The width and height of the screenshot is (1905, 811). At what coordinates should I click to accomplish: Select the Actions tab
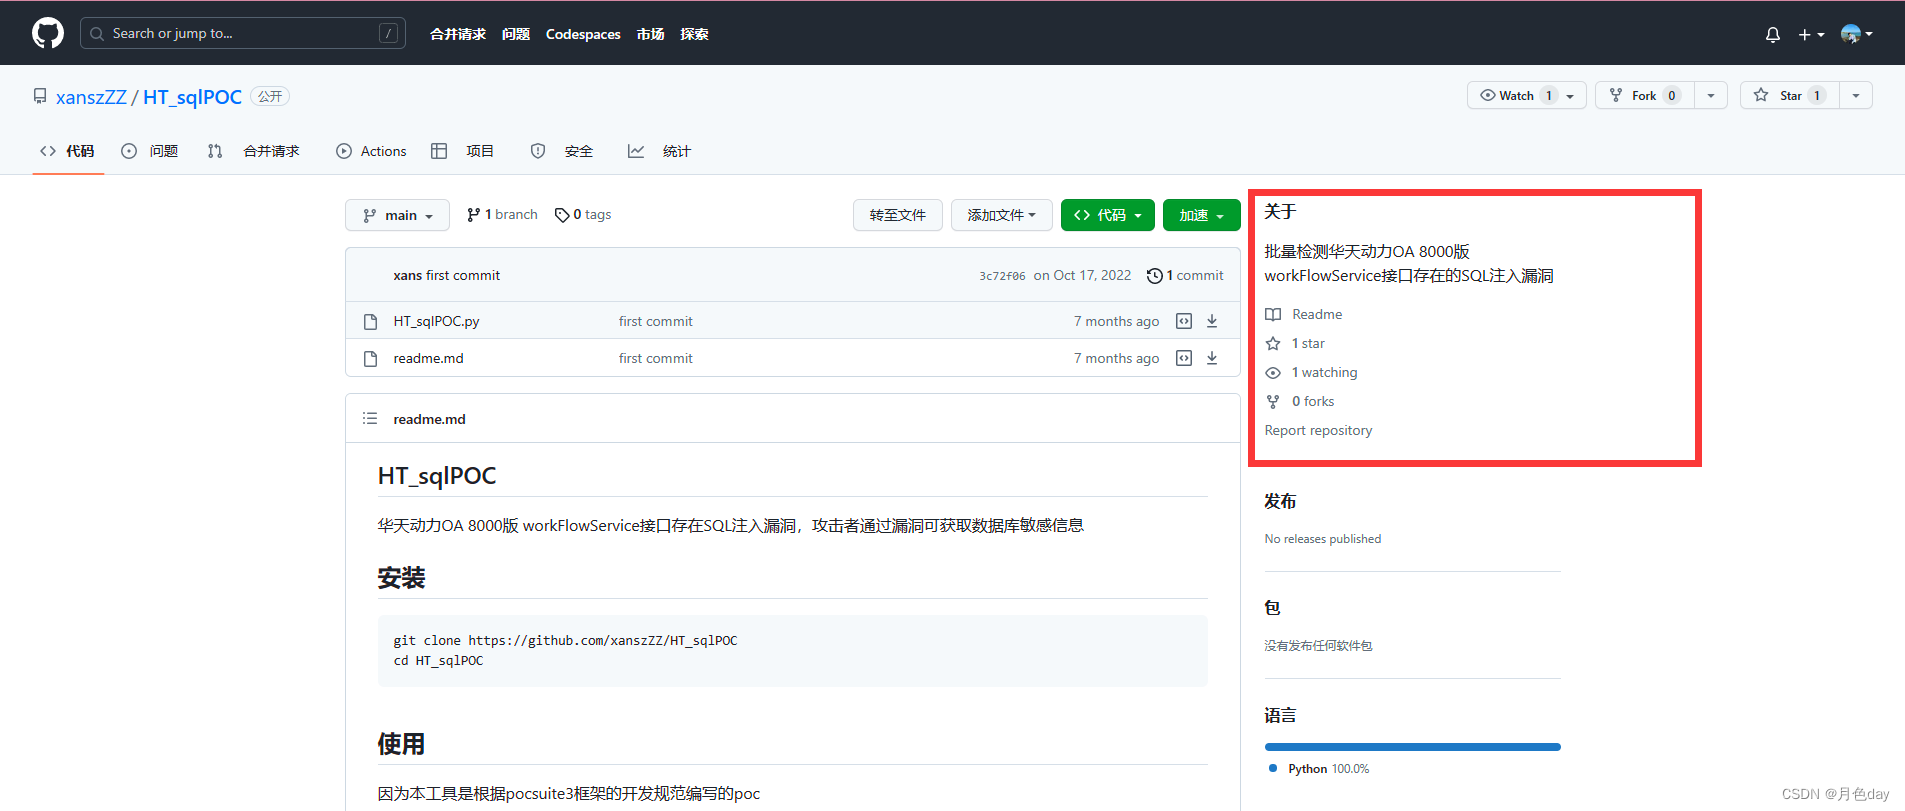372,151
